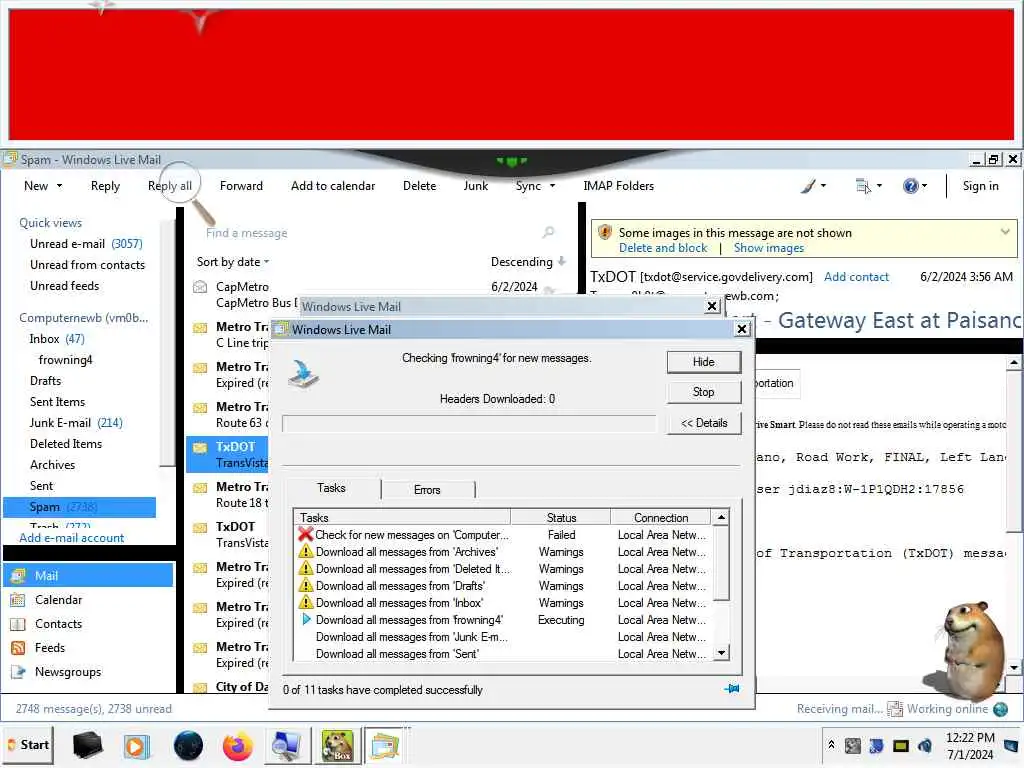Click the envelope icon beside CapMetro message
Screen dimensions: 1024x768
pos(200,287)
